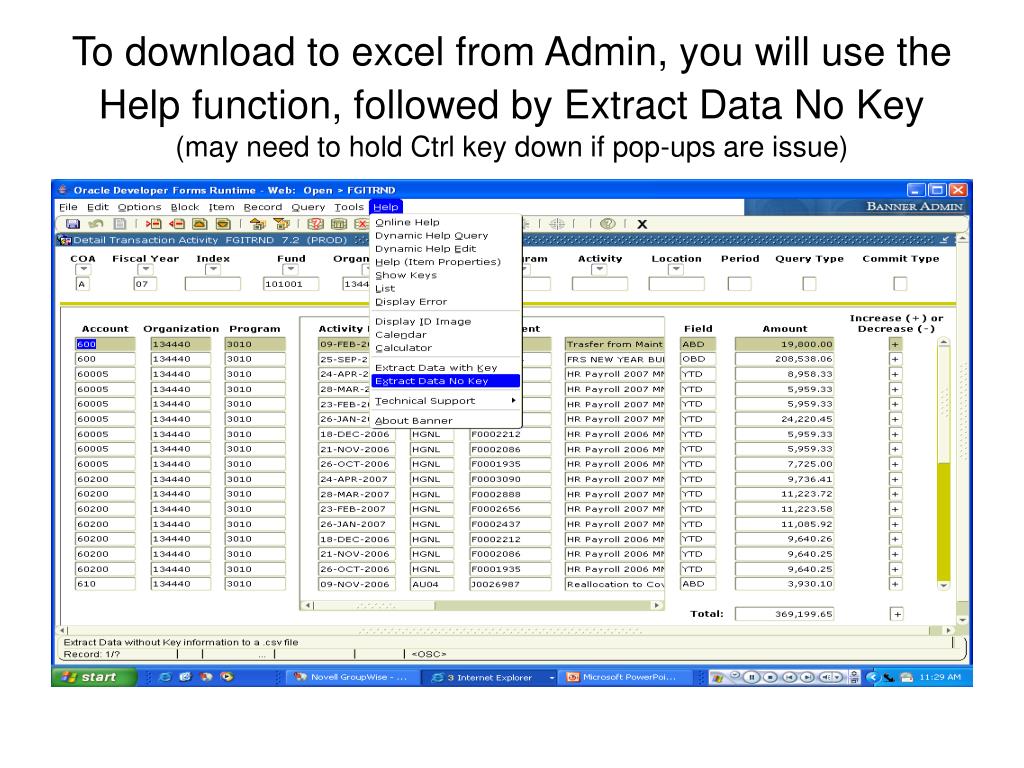The image size is (1024, 768).
Task: Choose Online Help from the Help menu
Action: click(446, 222)
